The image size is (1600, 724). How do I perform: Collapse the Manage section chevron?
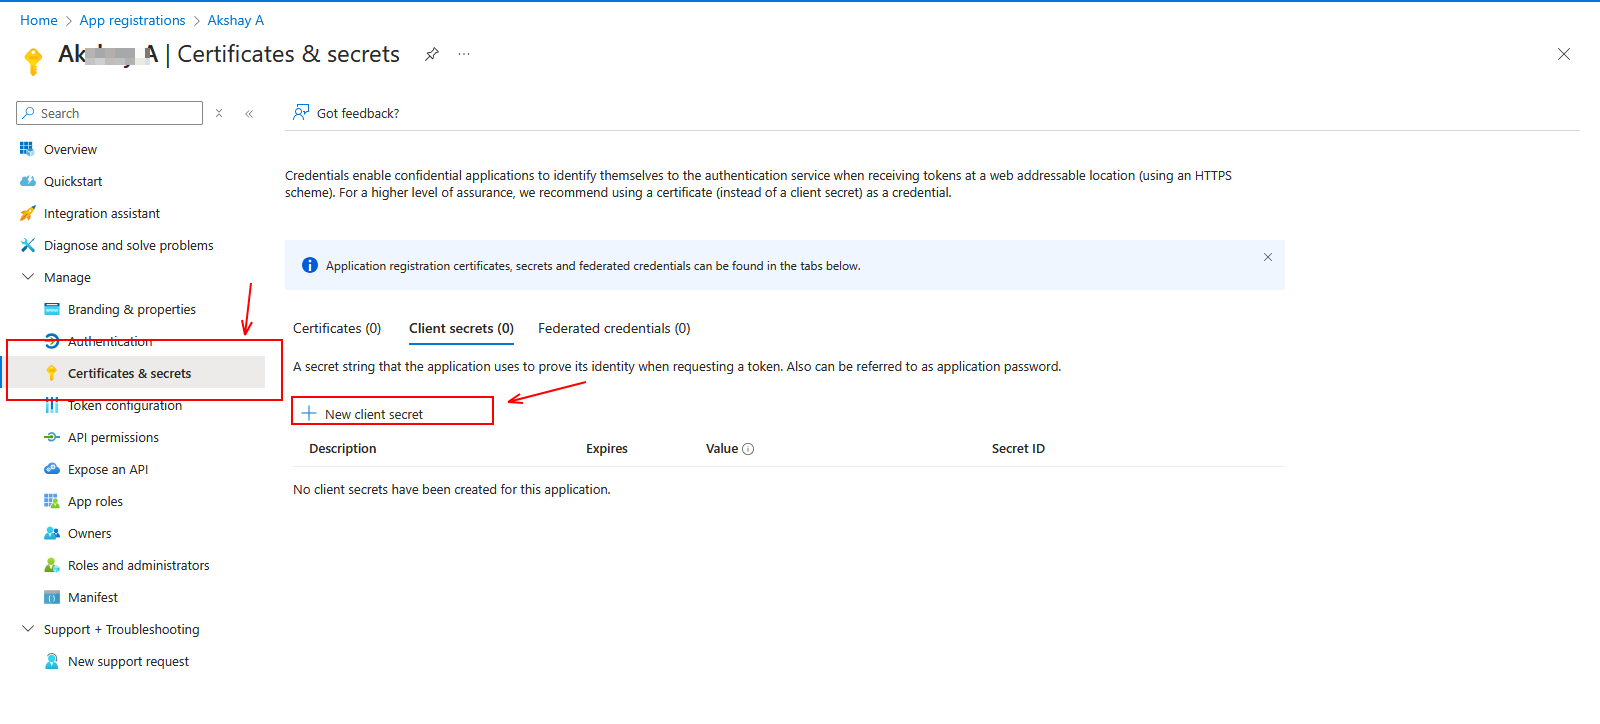pos(28,277)
